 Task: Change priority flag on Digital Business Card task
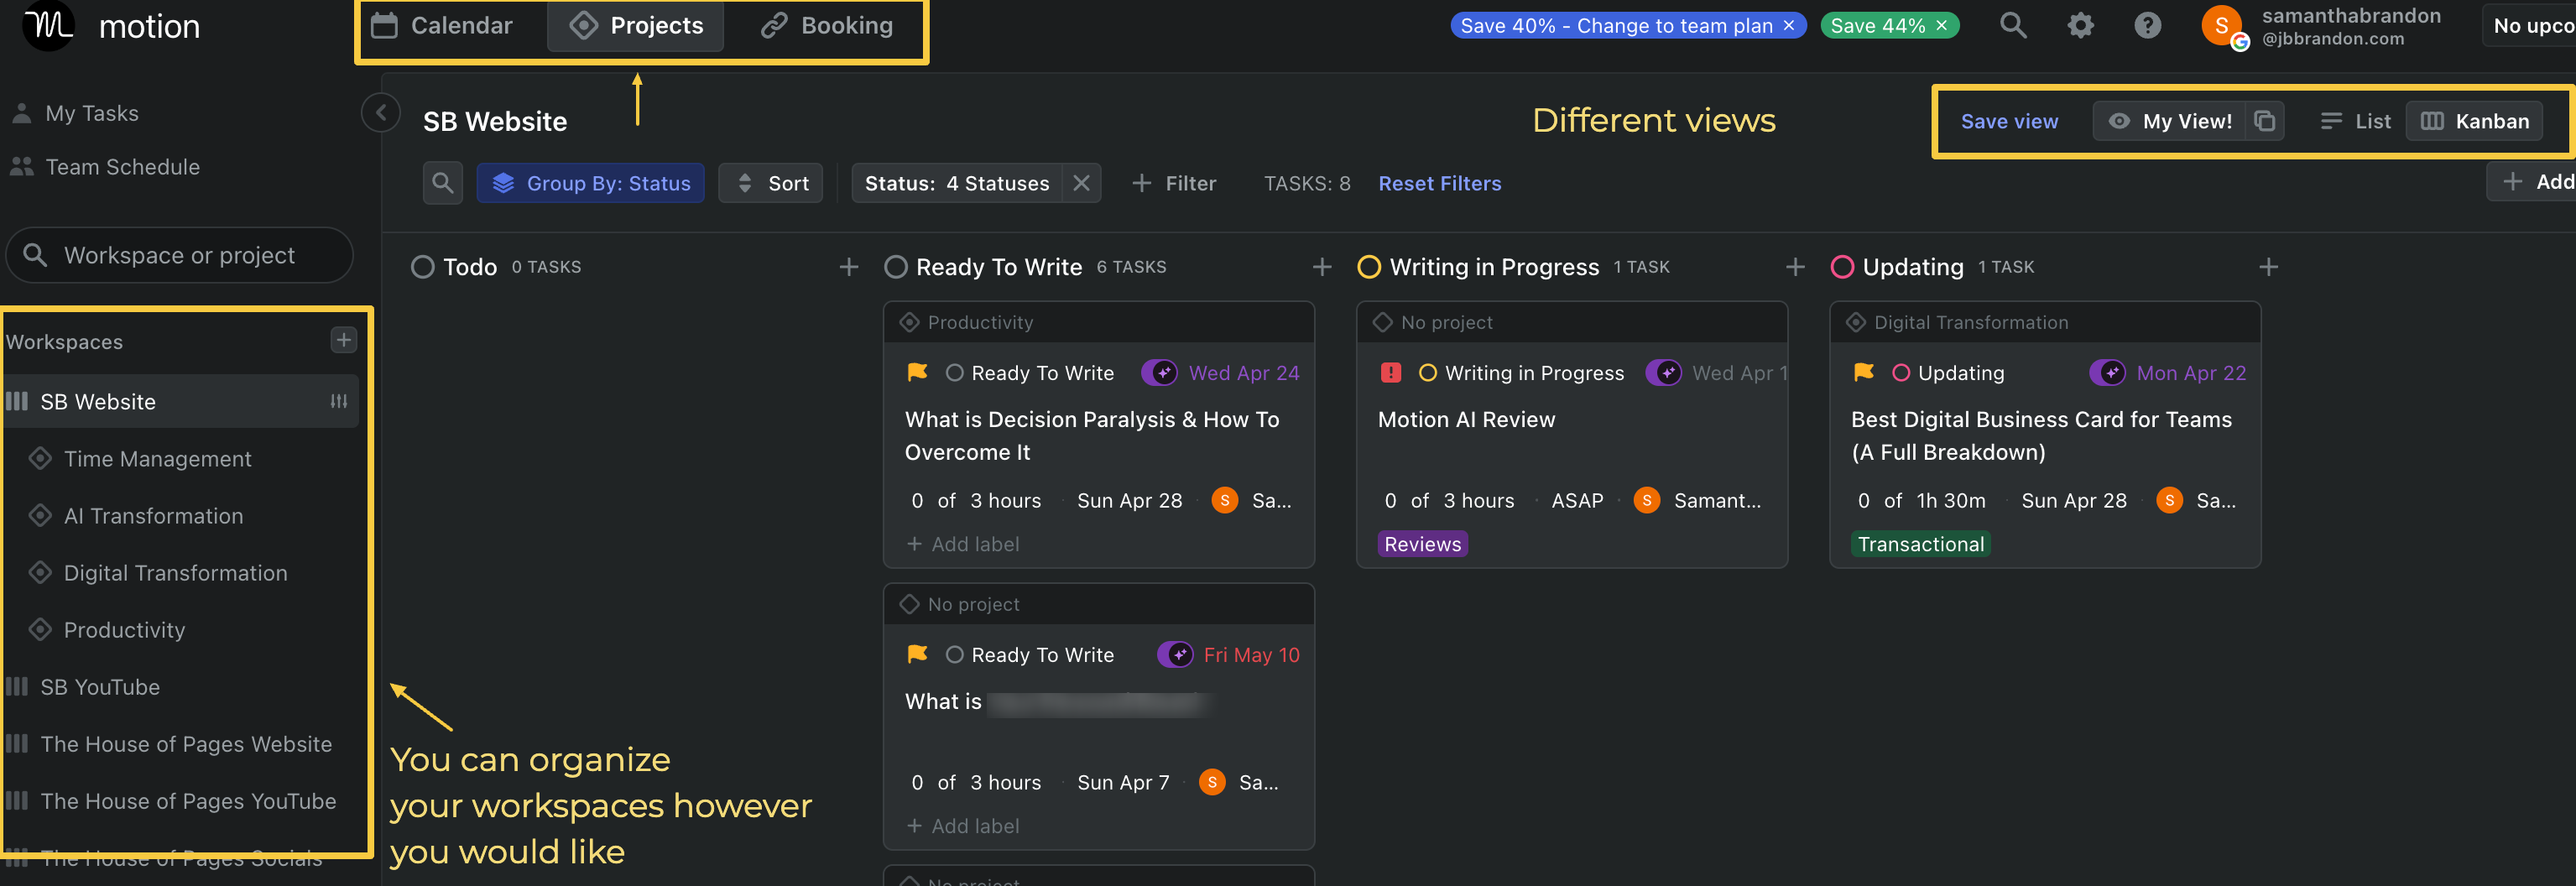(x=1863, y=372)
